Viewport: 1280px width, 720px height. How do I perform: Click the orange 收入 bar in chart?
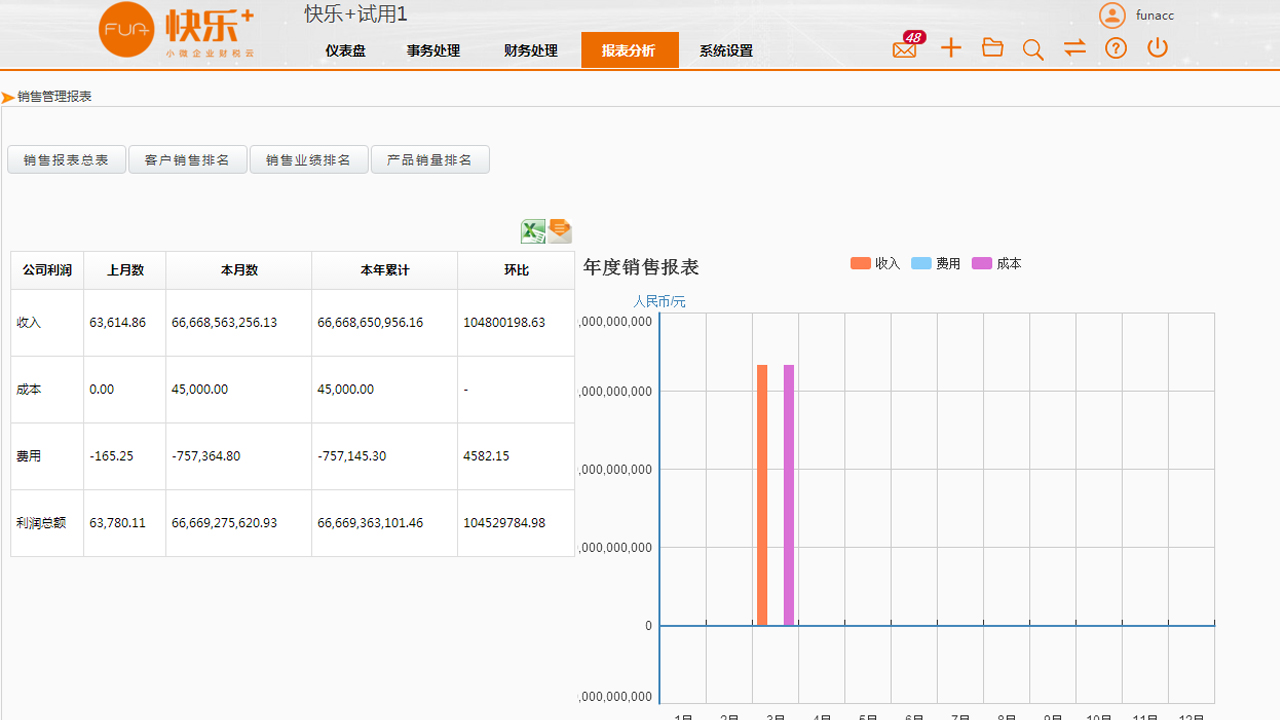762,495
